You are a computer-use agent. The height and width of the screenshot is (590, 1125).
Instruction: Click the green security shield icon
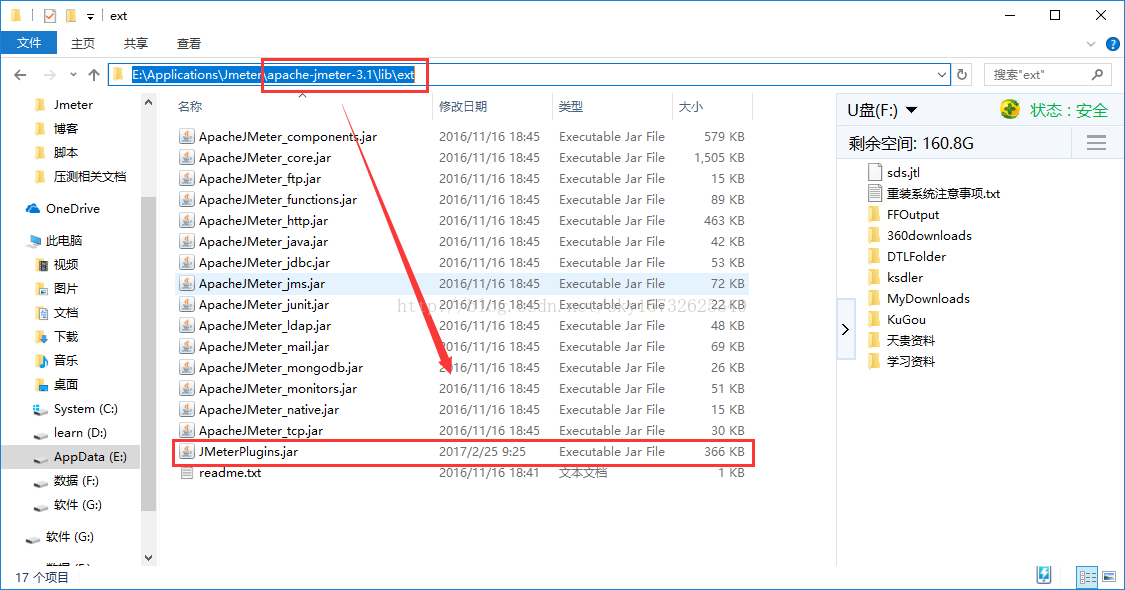point(1010,110)
